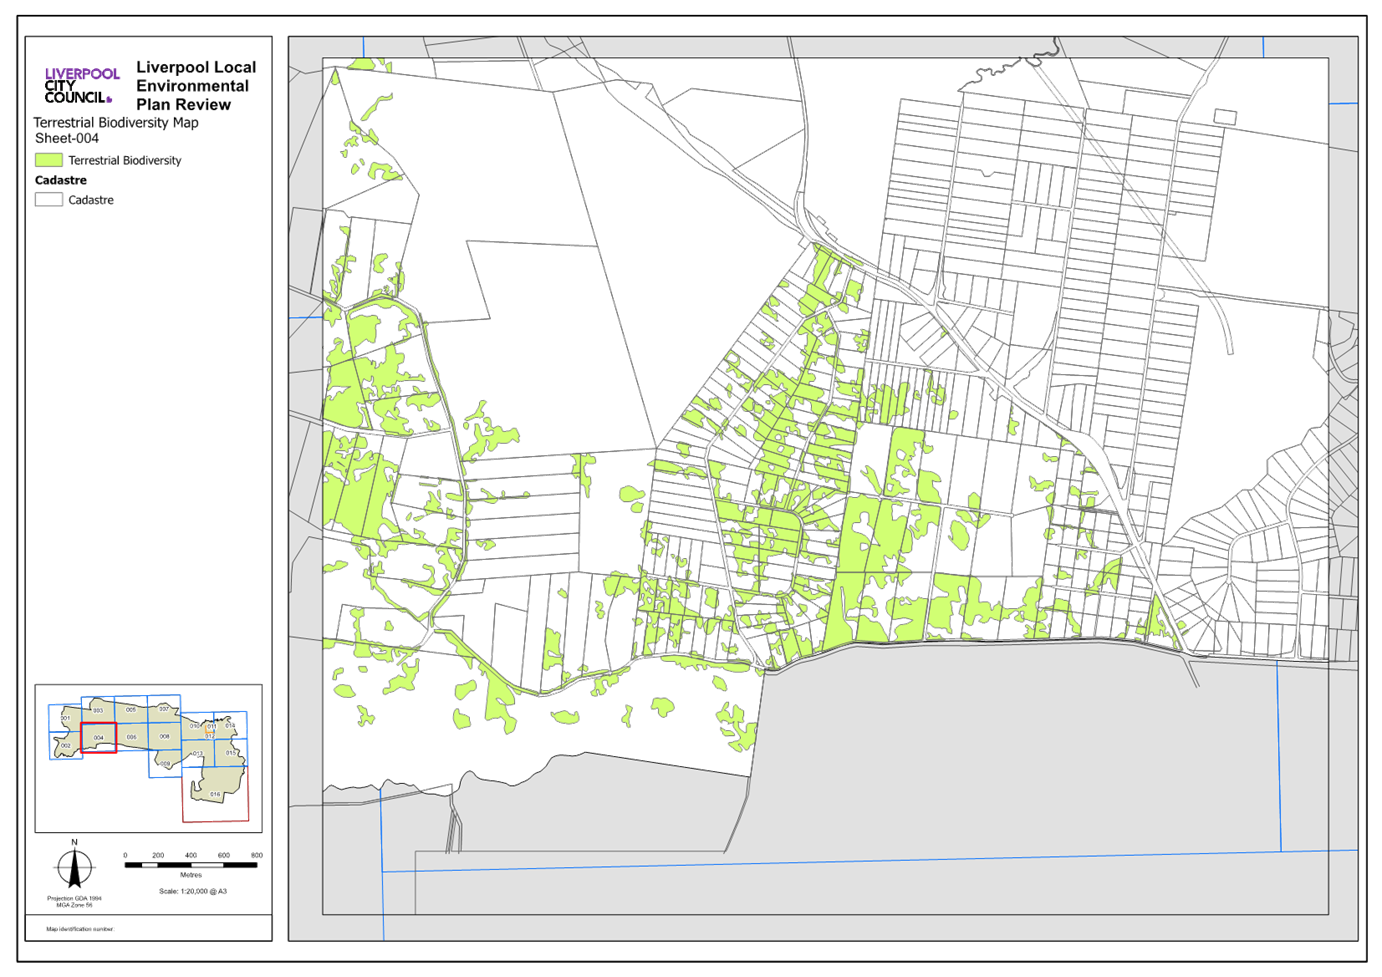Image resolution: width=1382 pixels, height=977 pixels.
Task: Click the green Terrestrial Biodiversity legend swatch
Action: coord(49,160)
